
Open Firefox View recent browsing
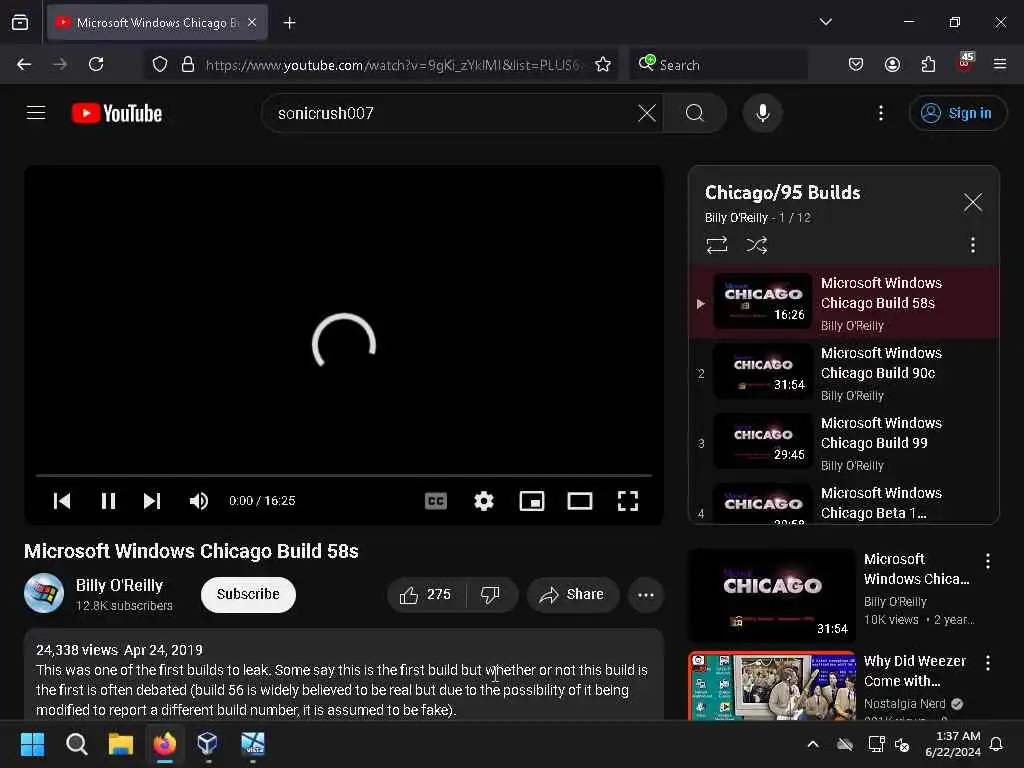coord(20,22)
